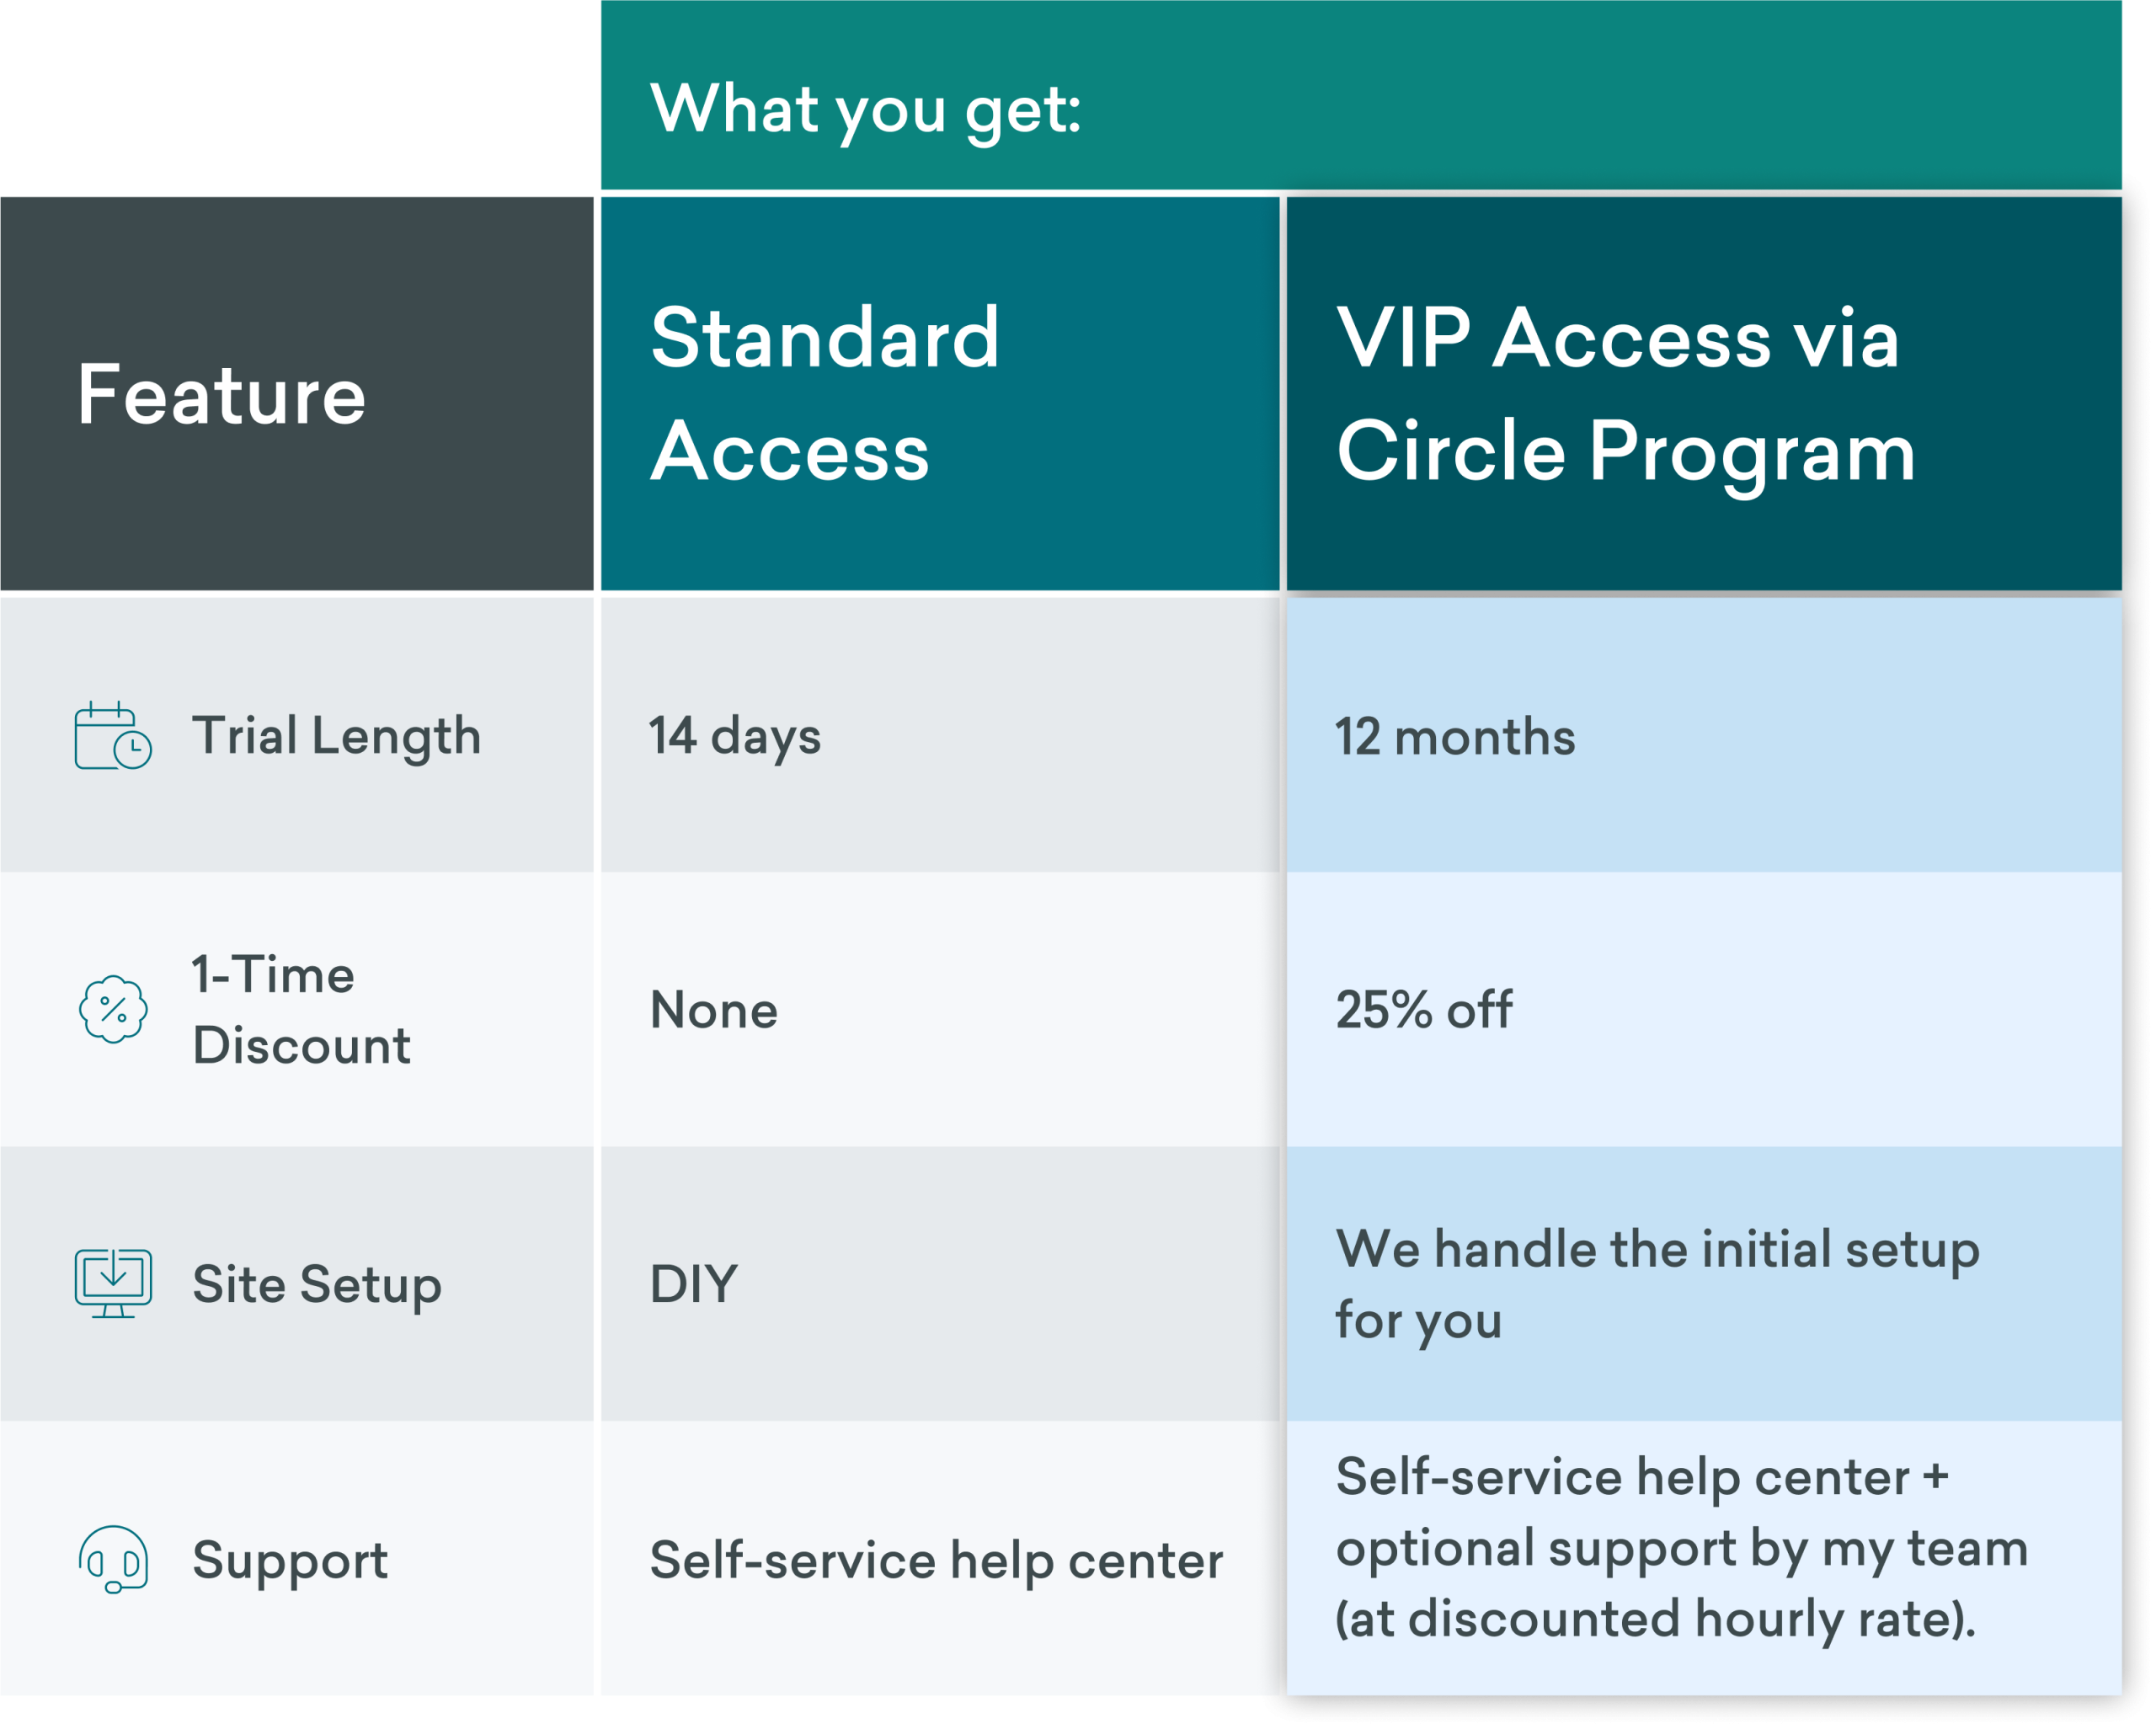Select the "12 months" VIP trial cell
2156x1729 pixels.
pyautogui.click(x=1455, y=737)
